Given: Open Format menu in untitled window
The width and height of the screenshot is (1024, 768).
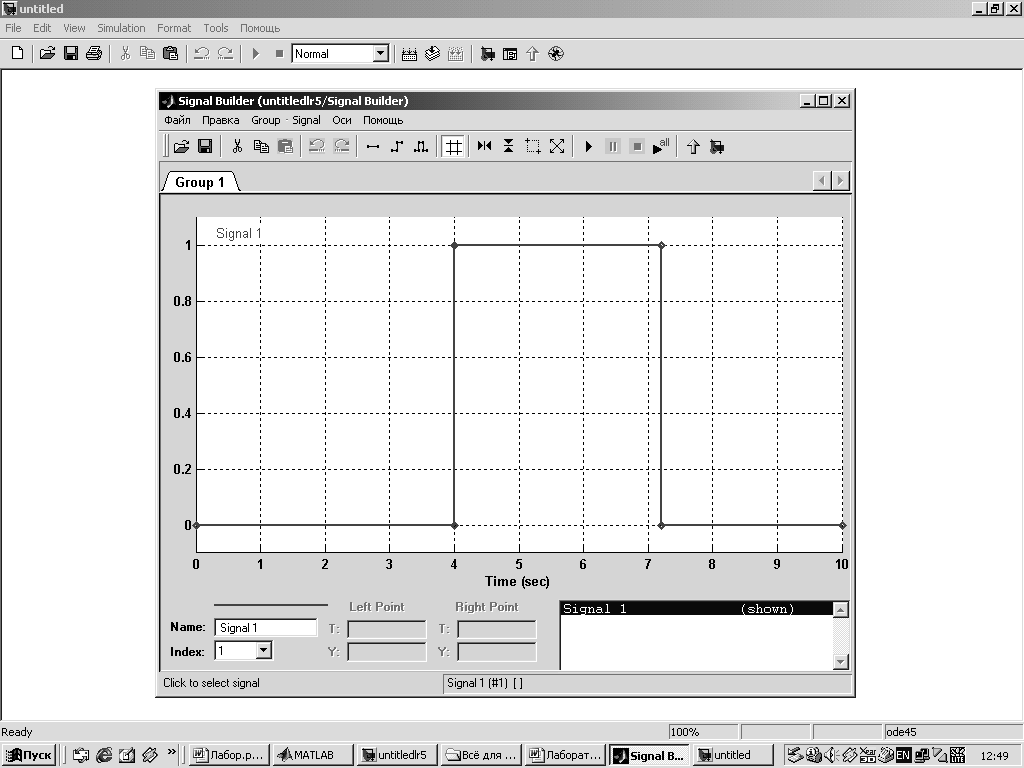Looking at the screenshot, I should [174, 28].
